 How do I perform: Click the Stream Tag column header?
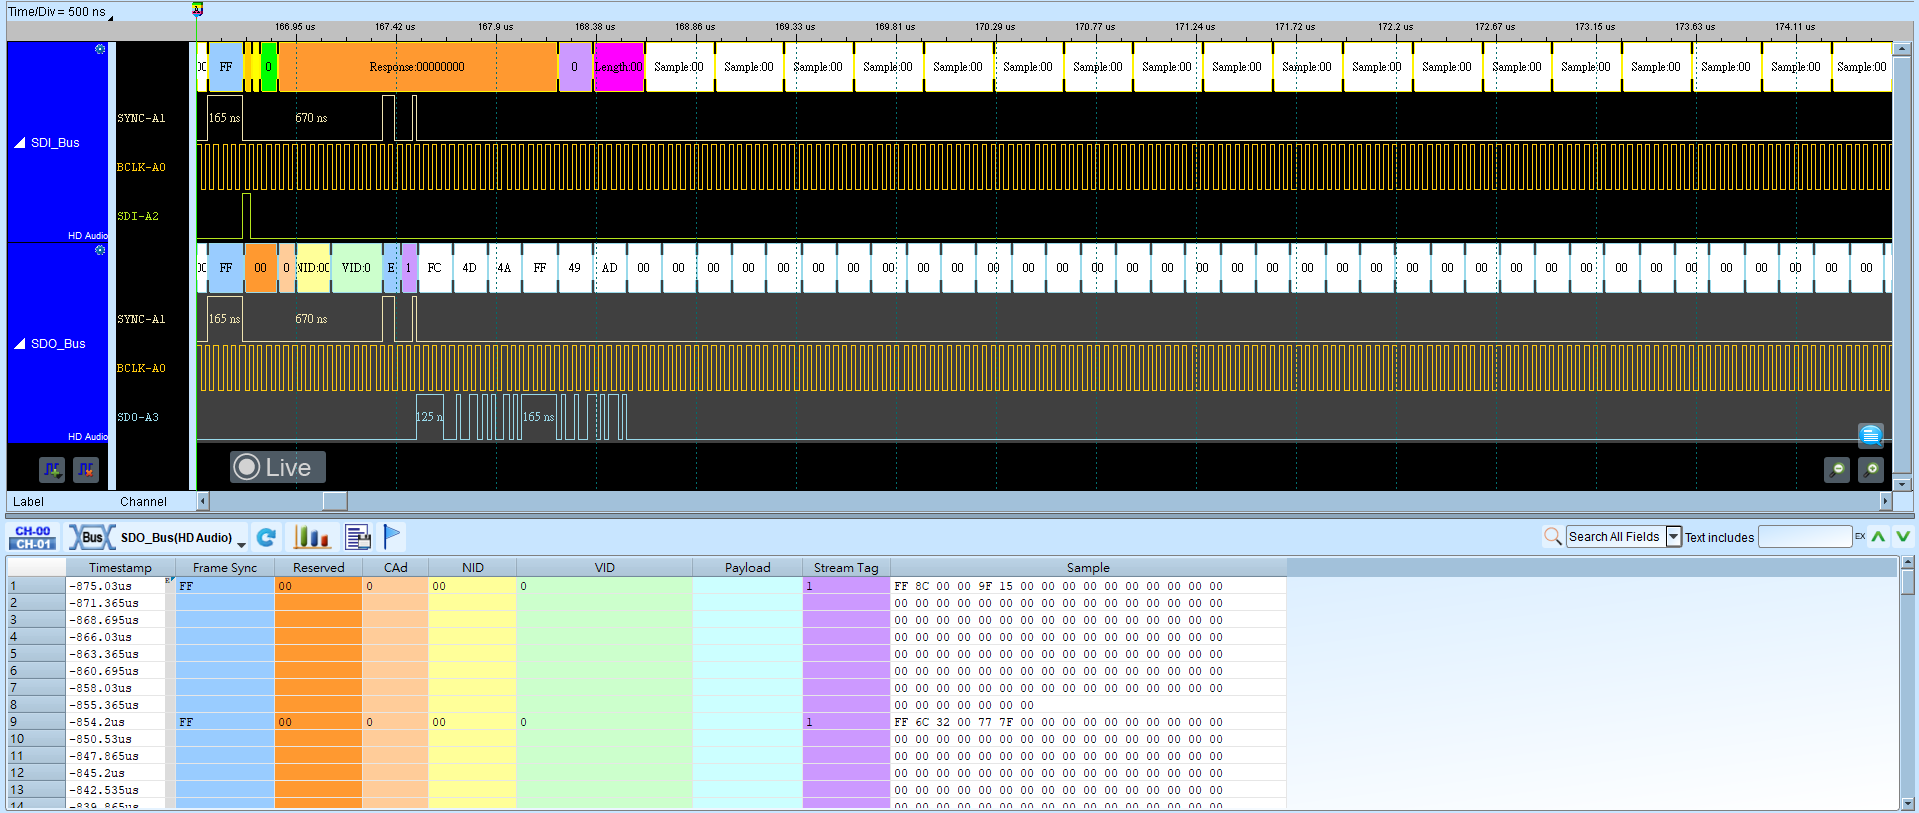(x=846, y=567)
